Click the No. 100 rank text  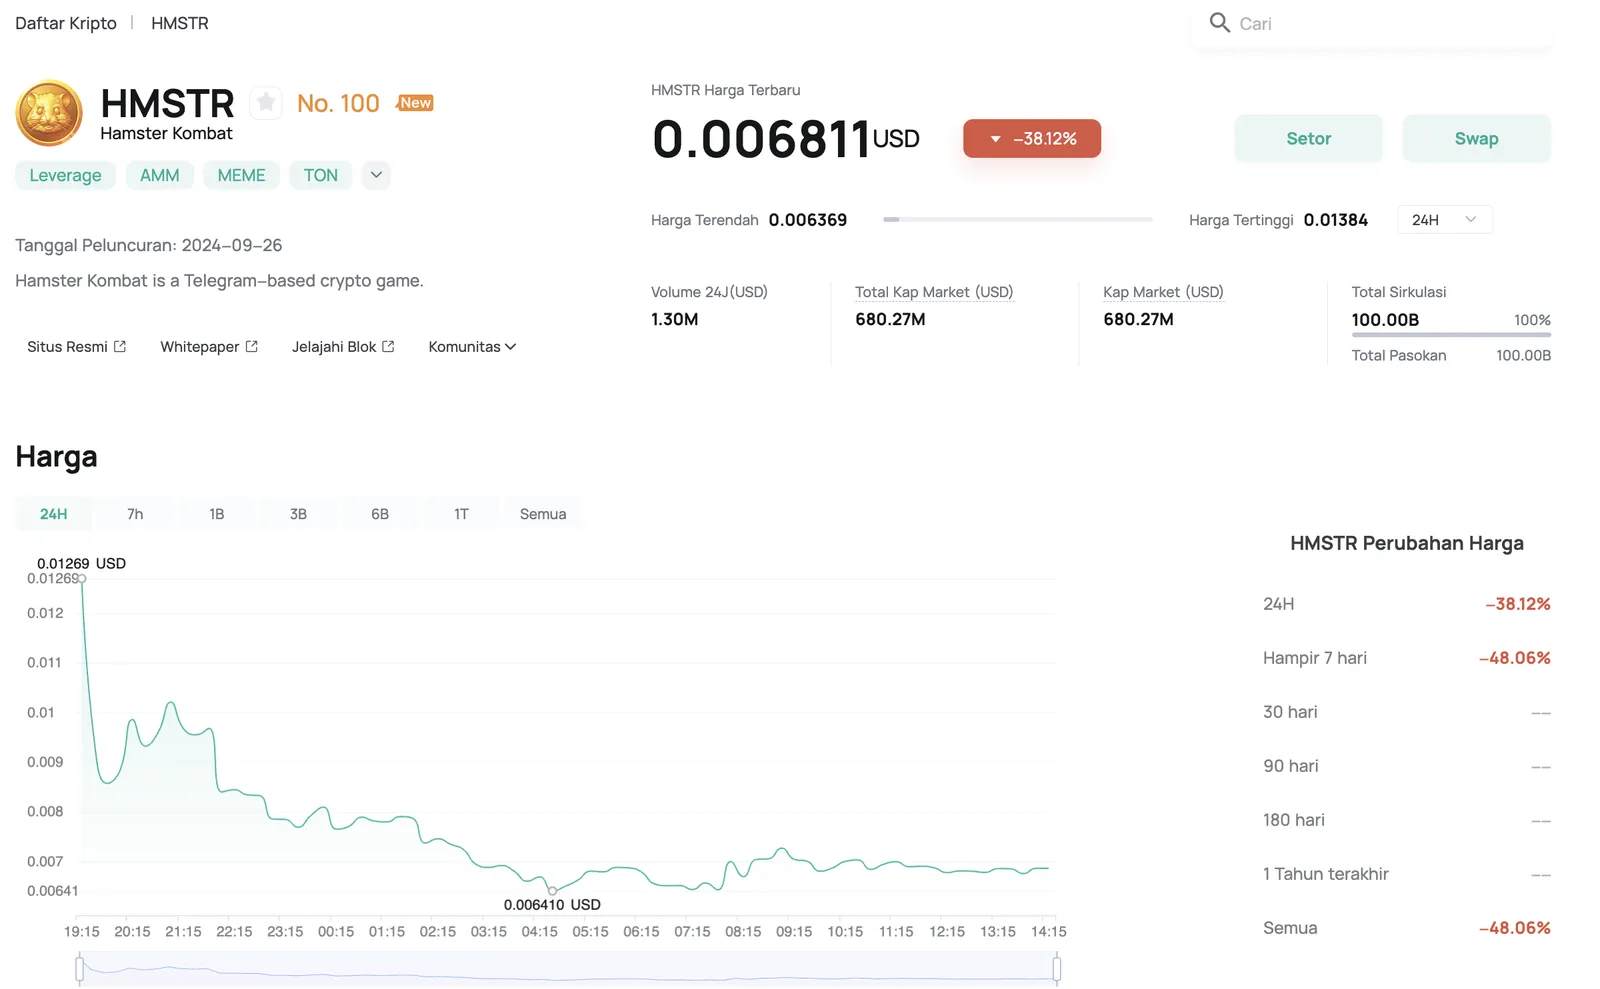[x=338, y=103]
